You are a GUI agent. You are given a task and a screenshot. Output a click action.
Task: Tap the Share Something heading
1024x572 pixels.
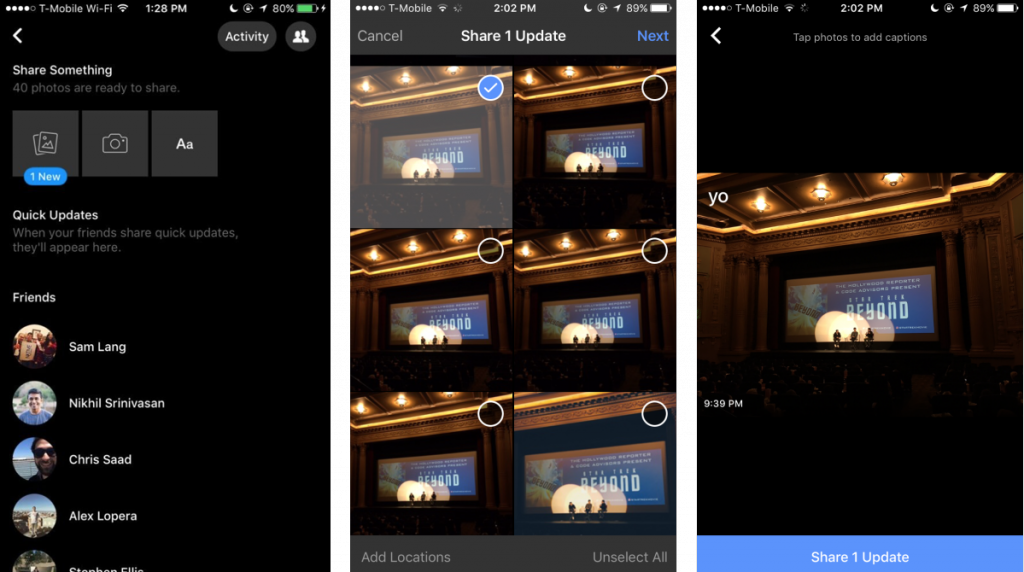tap(62, 70)
